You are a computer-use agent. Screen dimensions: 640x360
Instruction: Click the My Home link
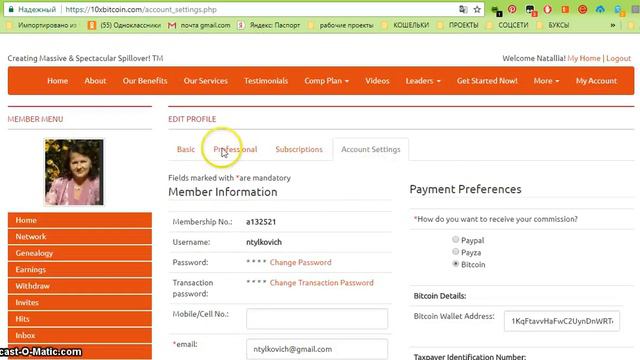[584, 58]
